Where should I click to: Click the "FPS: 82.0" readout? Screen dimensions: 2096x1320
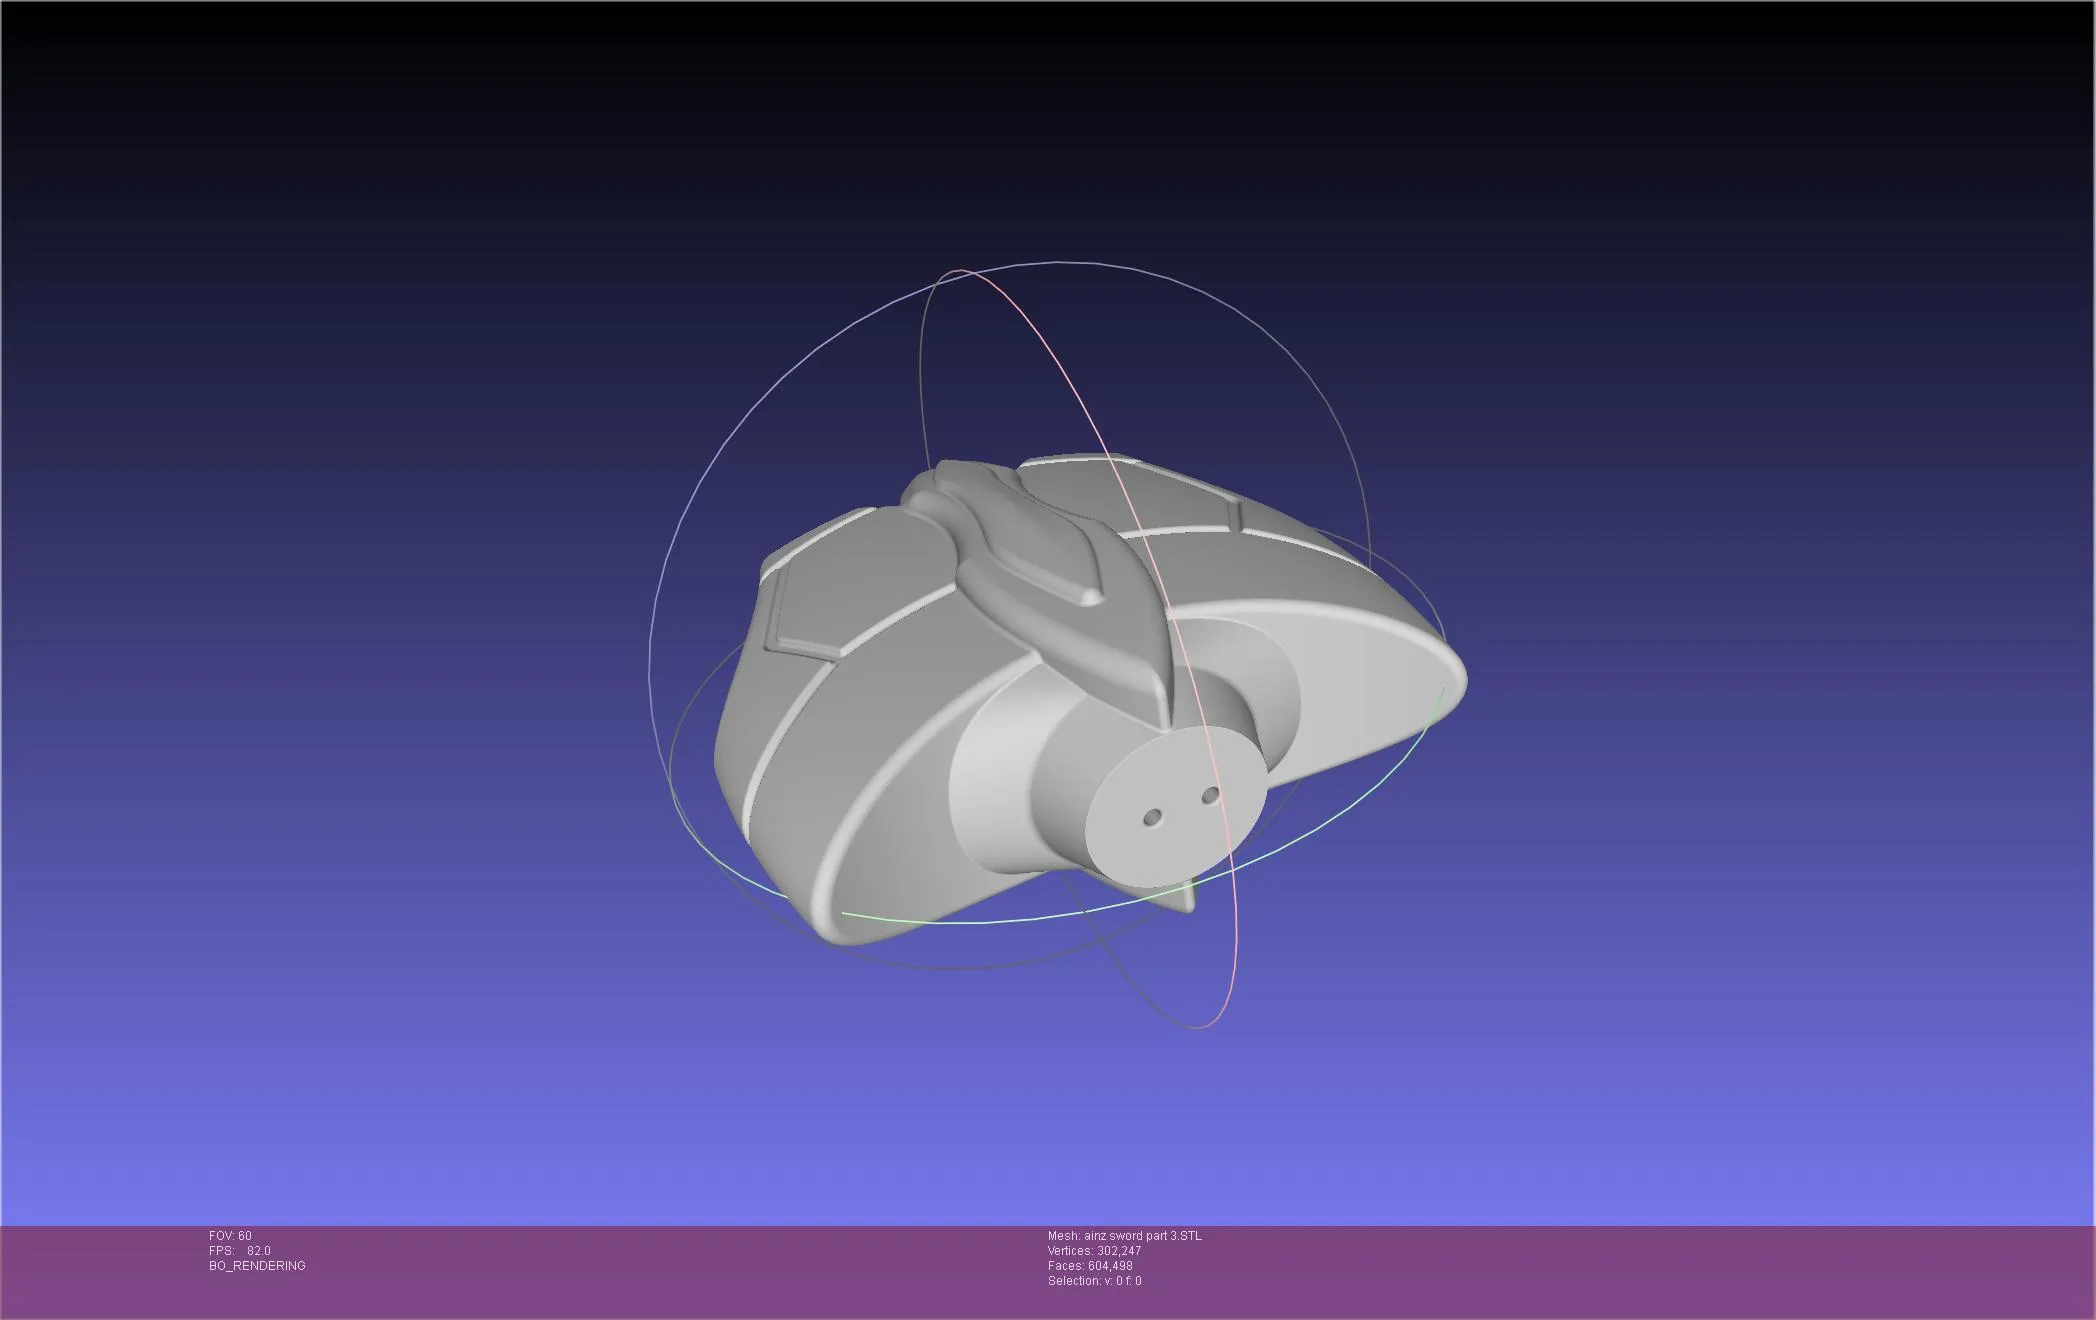point(240,1251)
